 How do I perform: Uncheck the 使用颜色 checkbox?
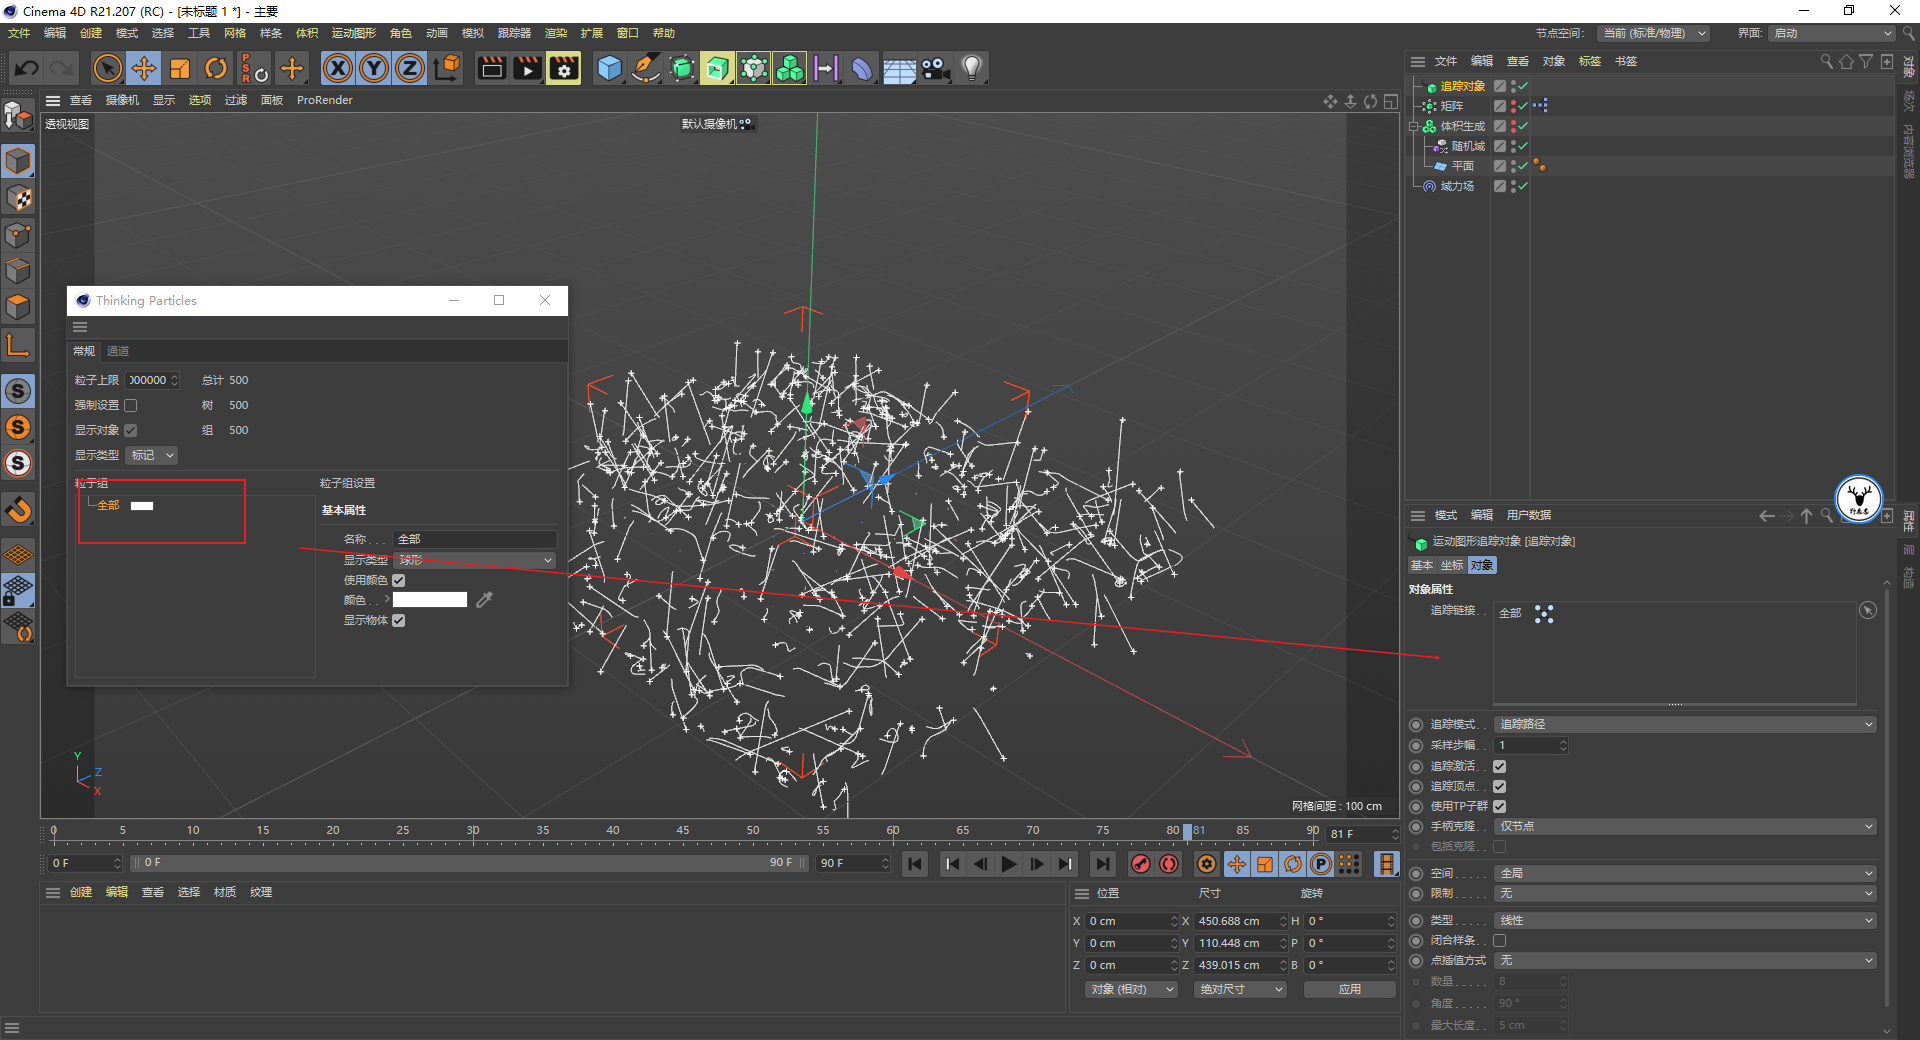[399, 580]
